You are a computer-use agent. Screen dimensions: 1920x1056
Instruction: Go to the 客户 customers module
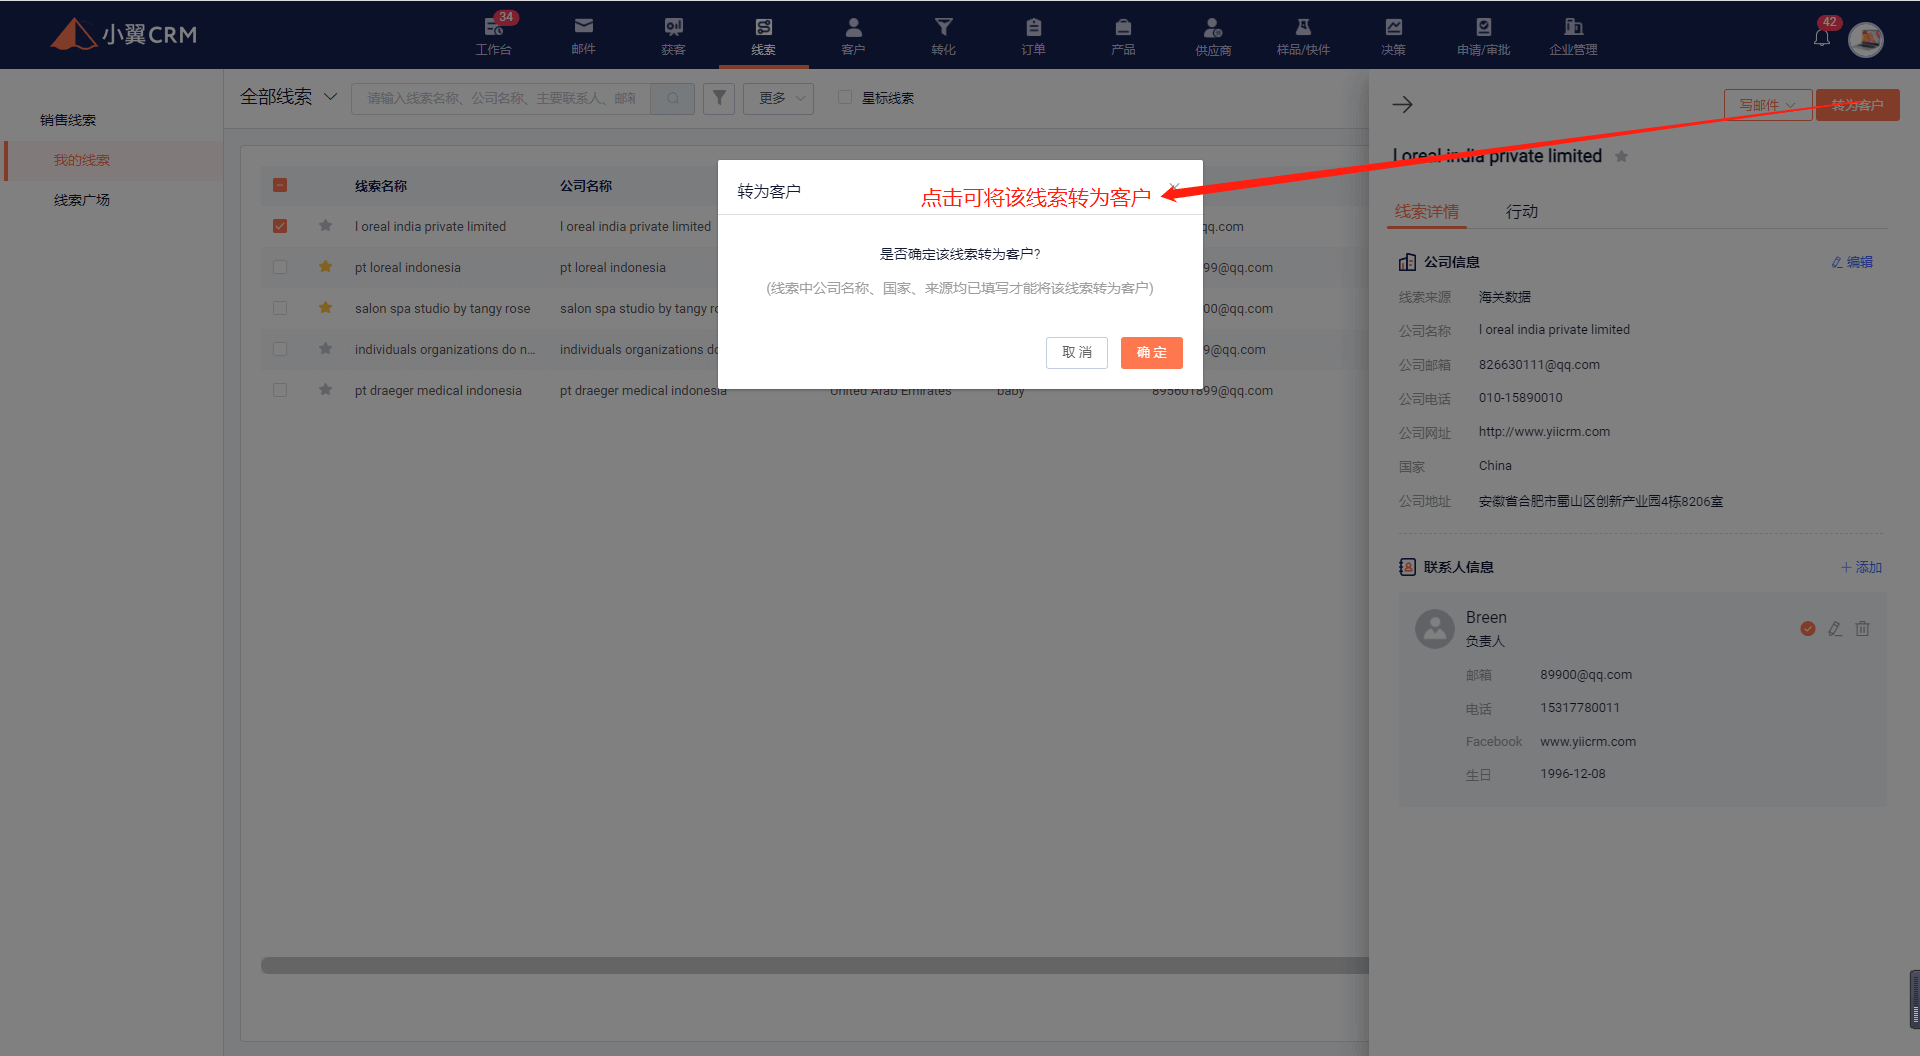pos(853,35)
